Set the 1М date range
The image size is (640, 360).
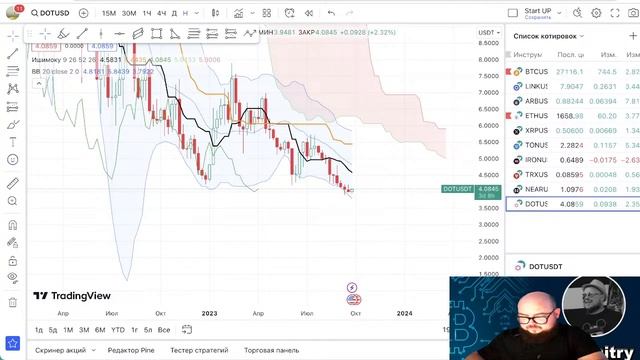pyautogui.click(x=68, y=330)
